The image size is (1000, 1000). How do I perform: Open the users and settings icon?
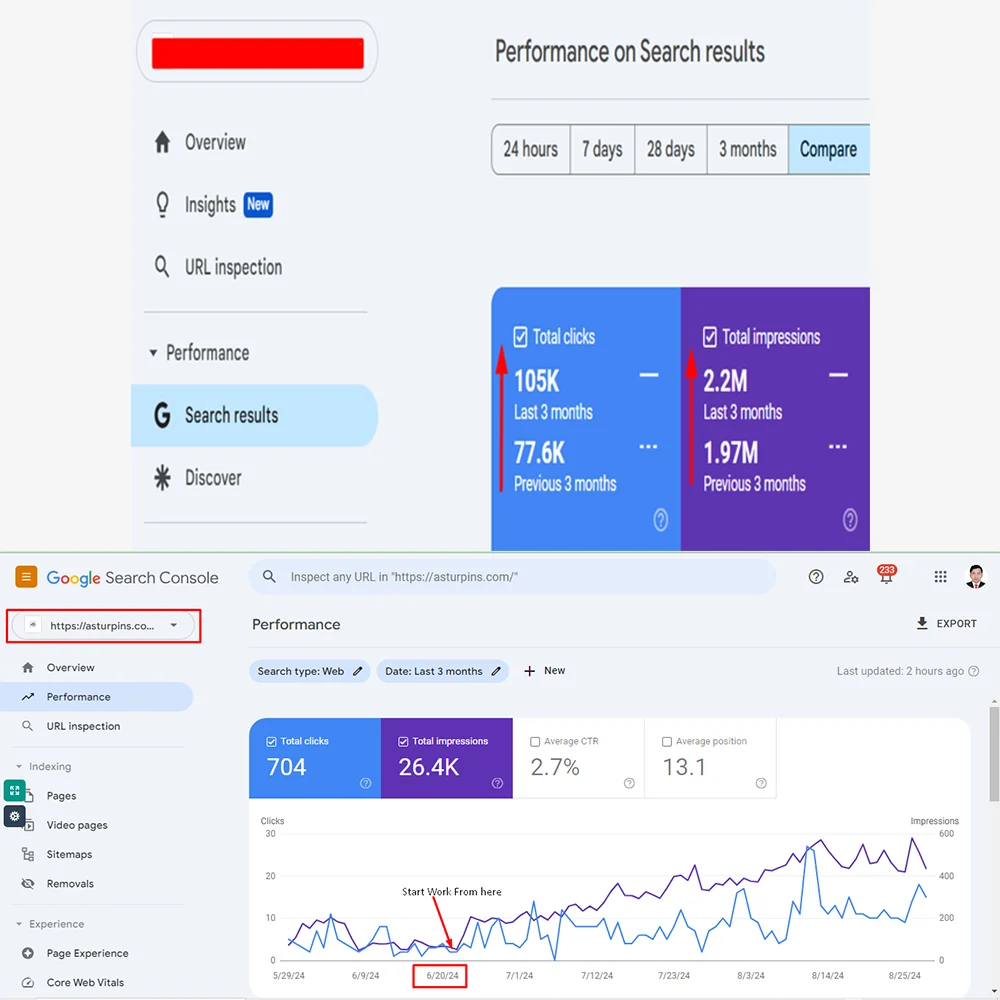coord(851,577)
